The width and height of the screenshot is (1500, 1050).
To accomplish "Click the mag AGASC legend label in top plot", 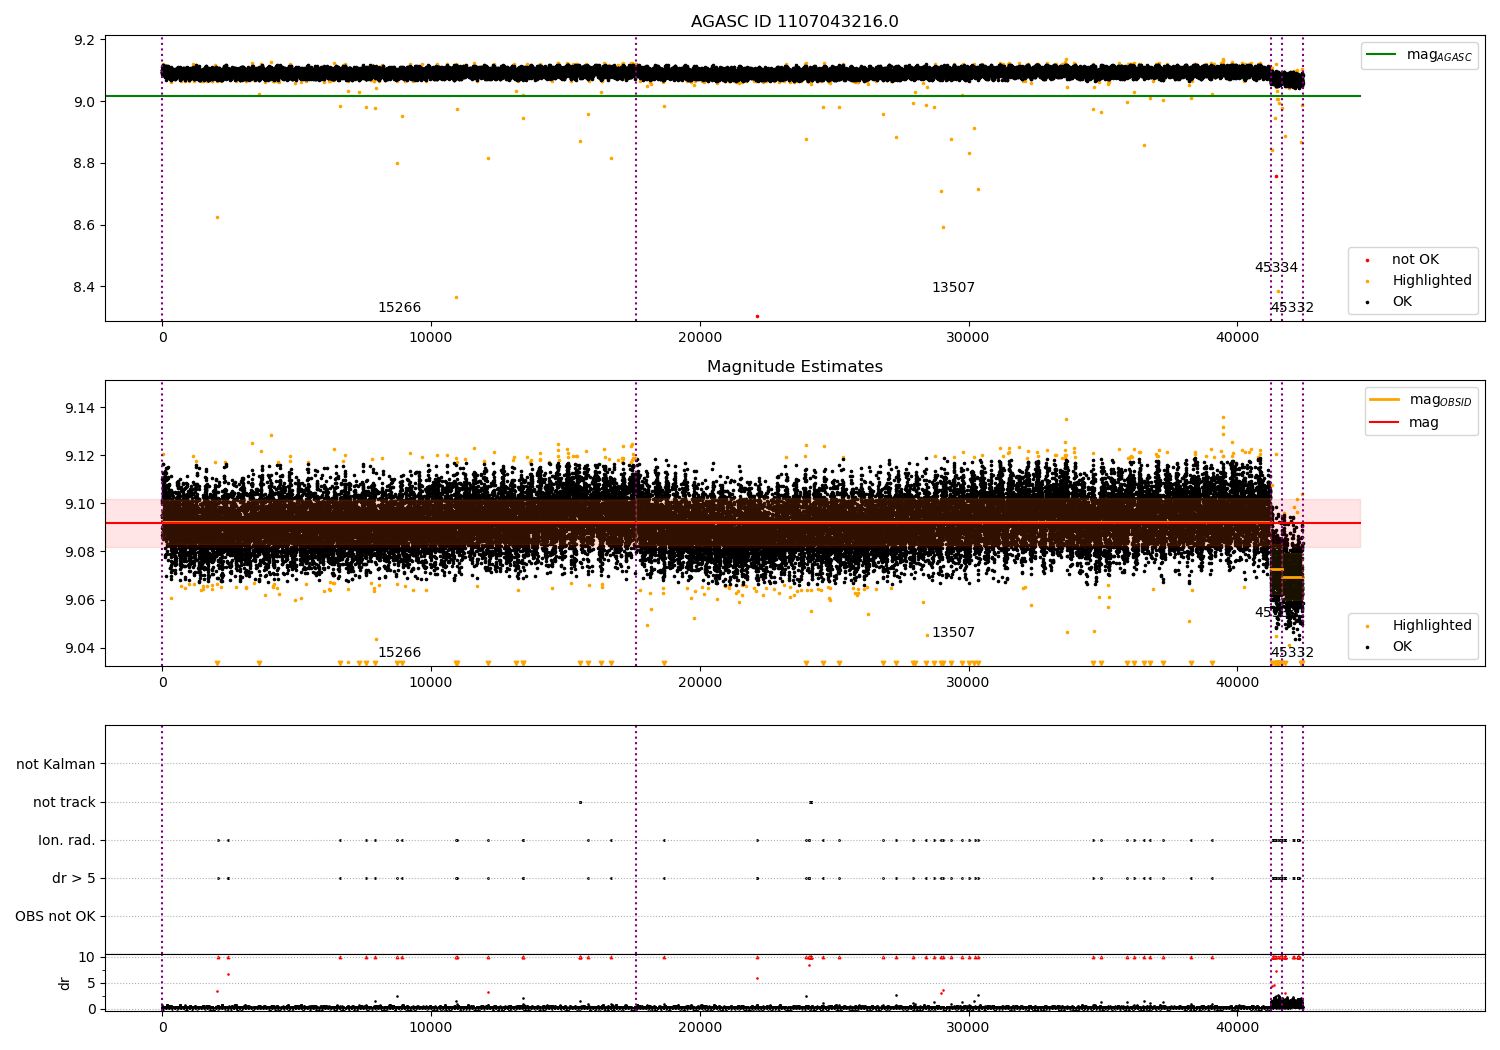I will click(x=1439, y=55).
